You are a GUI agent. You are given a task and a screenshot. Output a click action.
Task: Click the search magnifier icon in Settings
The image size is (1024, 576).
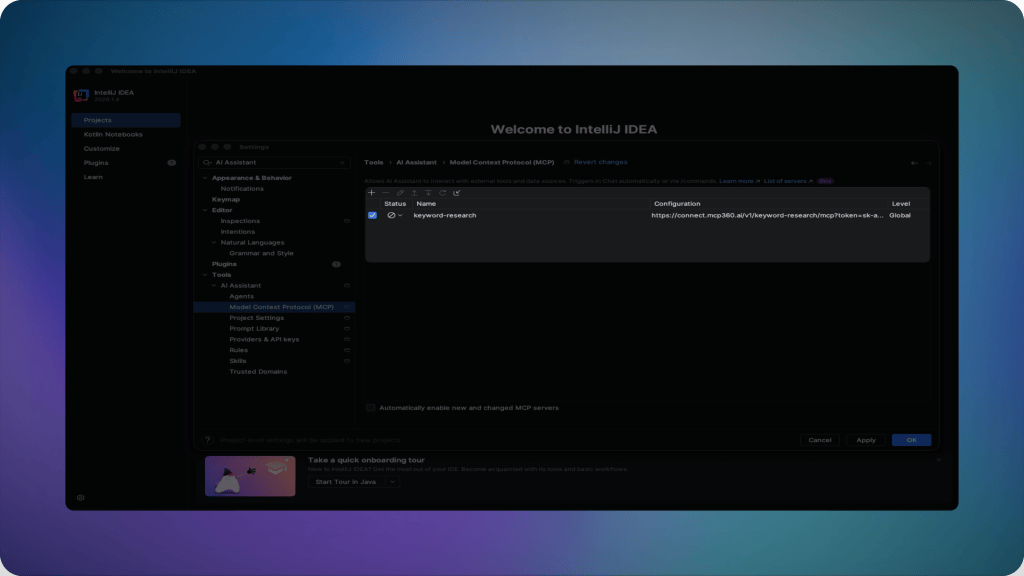[x=207, y=163]
